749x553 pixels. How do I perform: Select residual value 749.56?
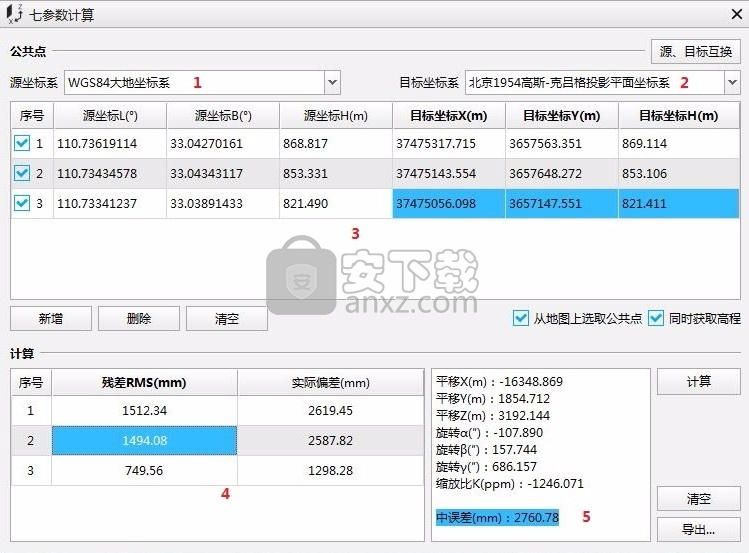(x=144, y=470)
